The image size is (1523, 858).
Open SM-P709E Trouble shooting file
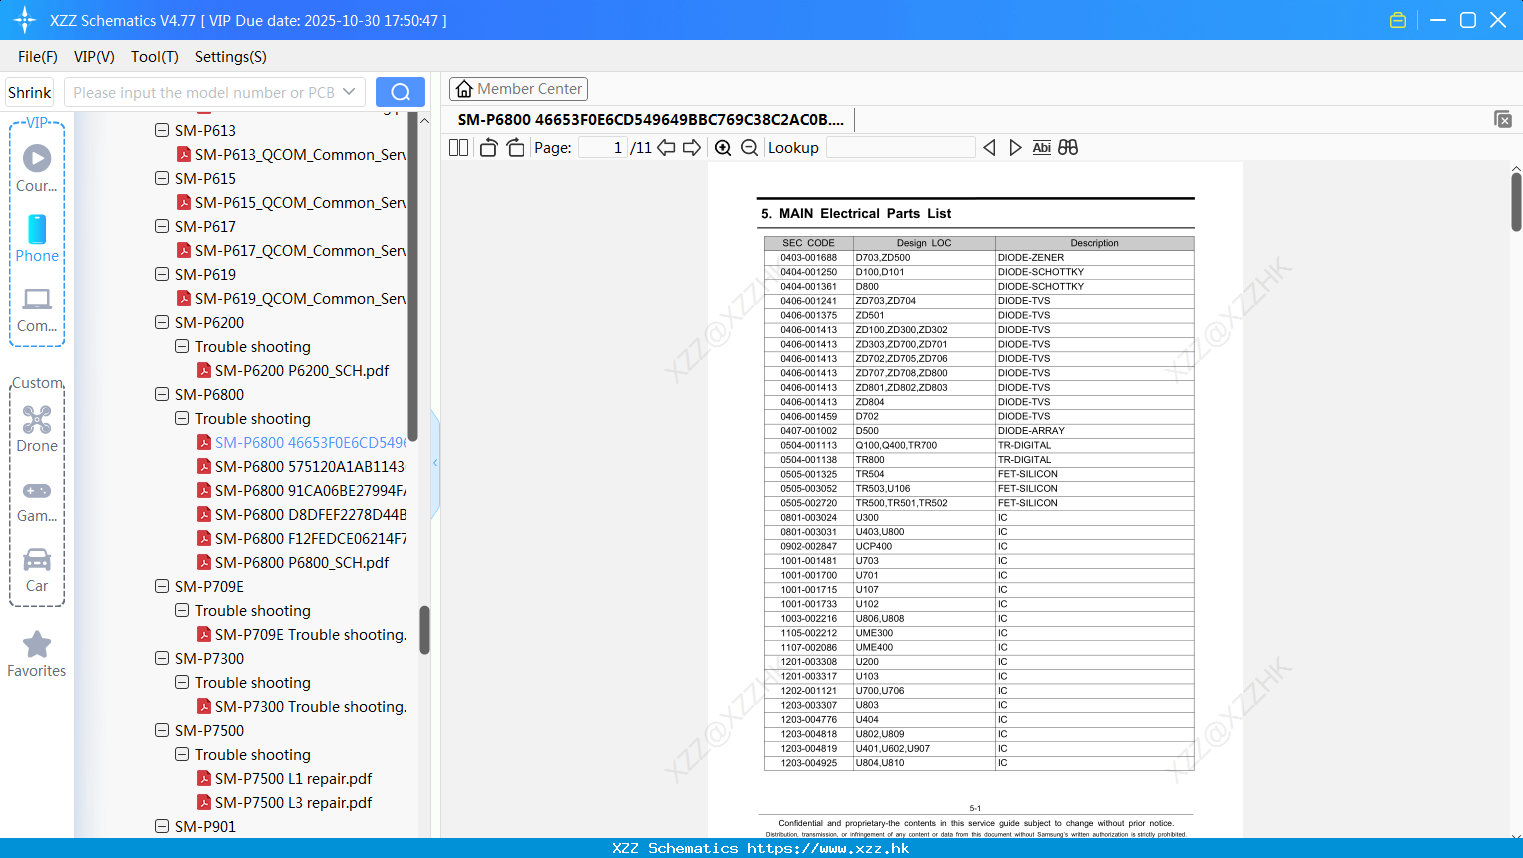(311, 634)
